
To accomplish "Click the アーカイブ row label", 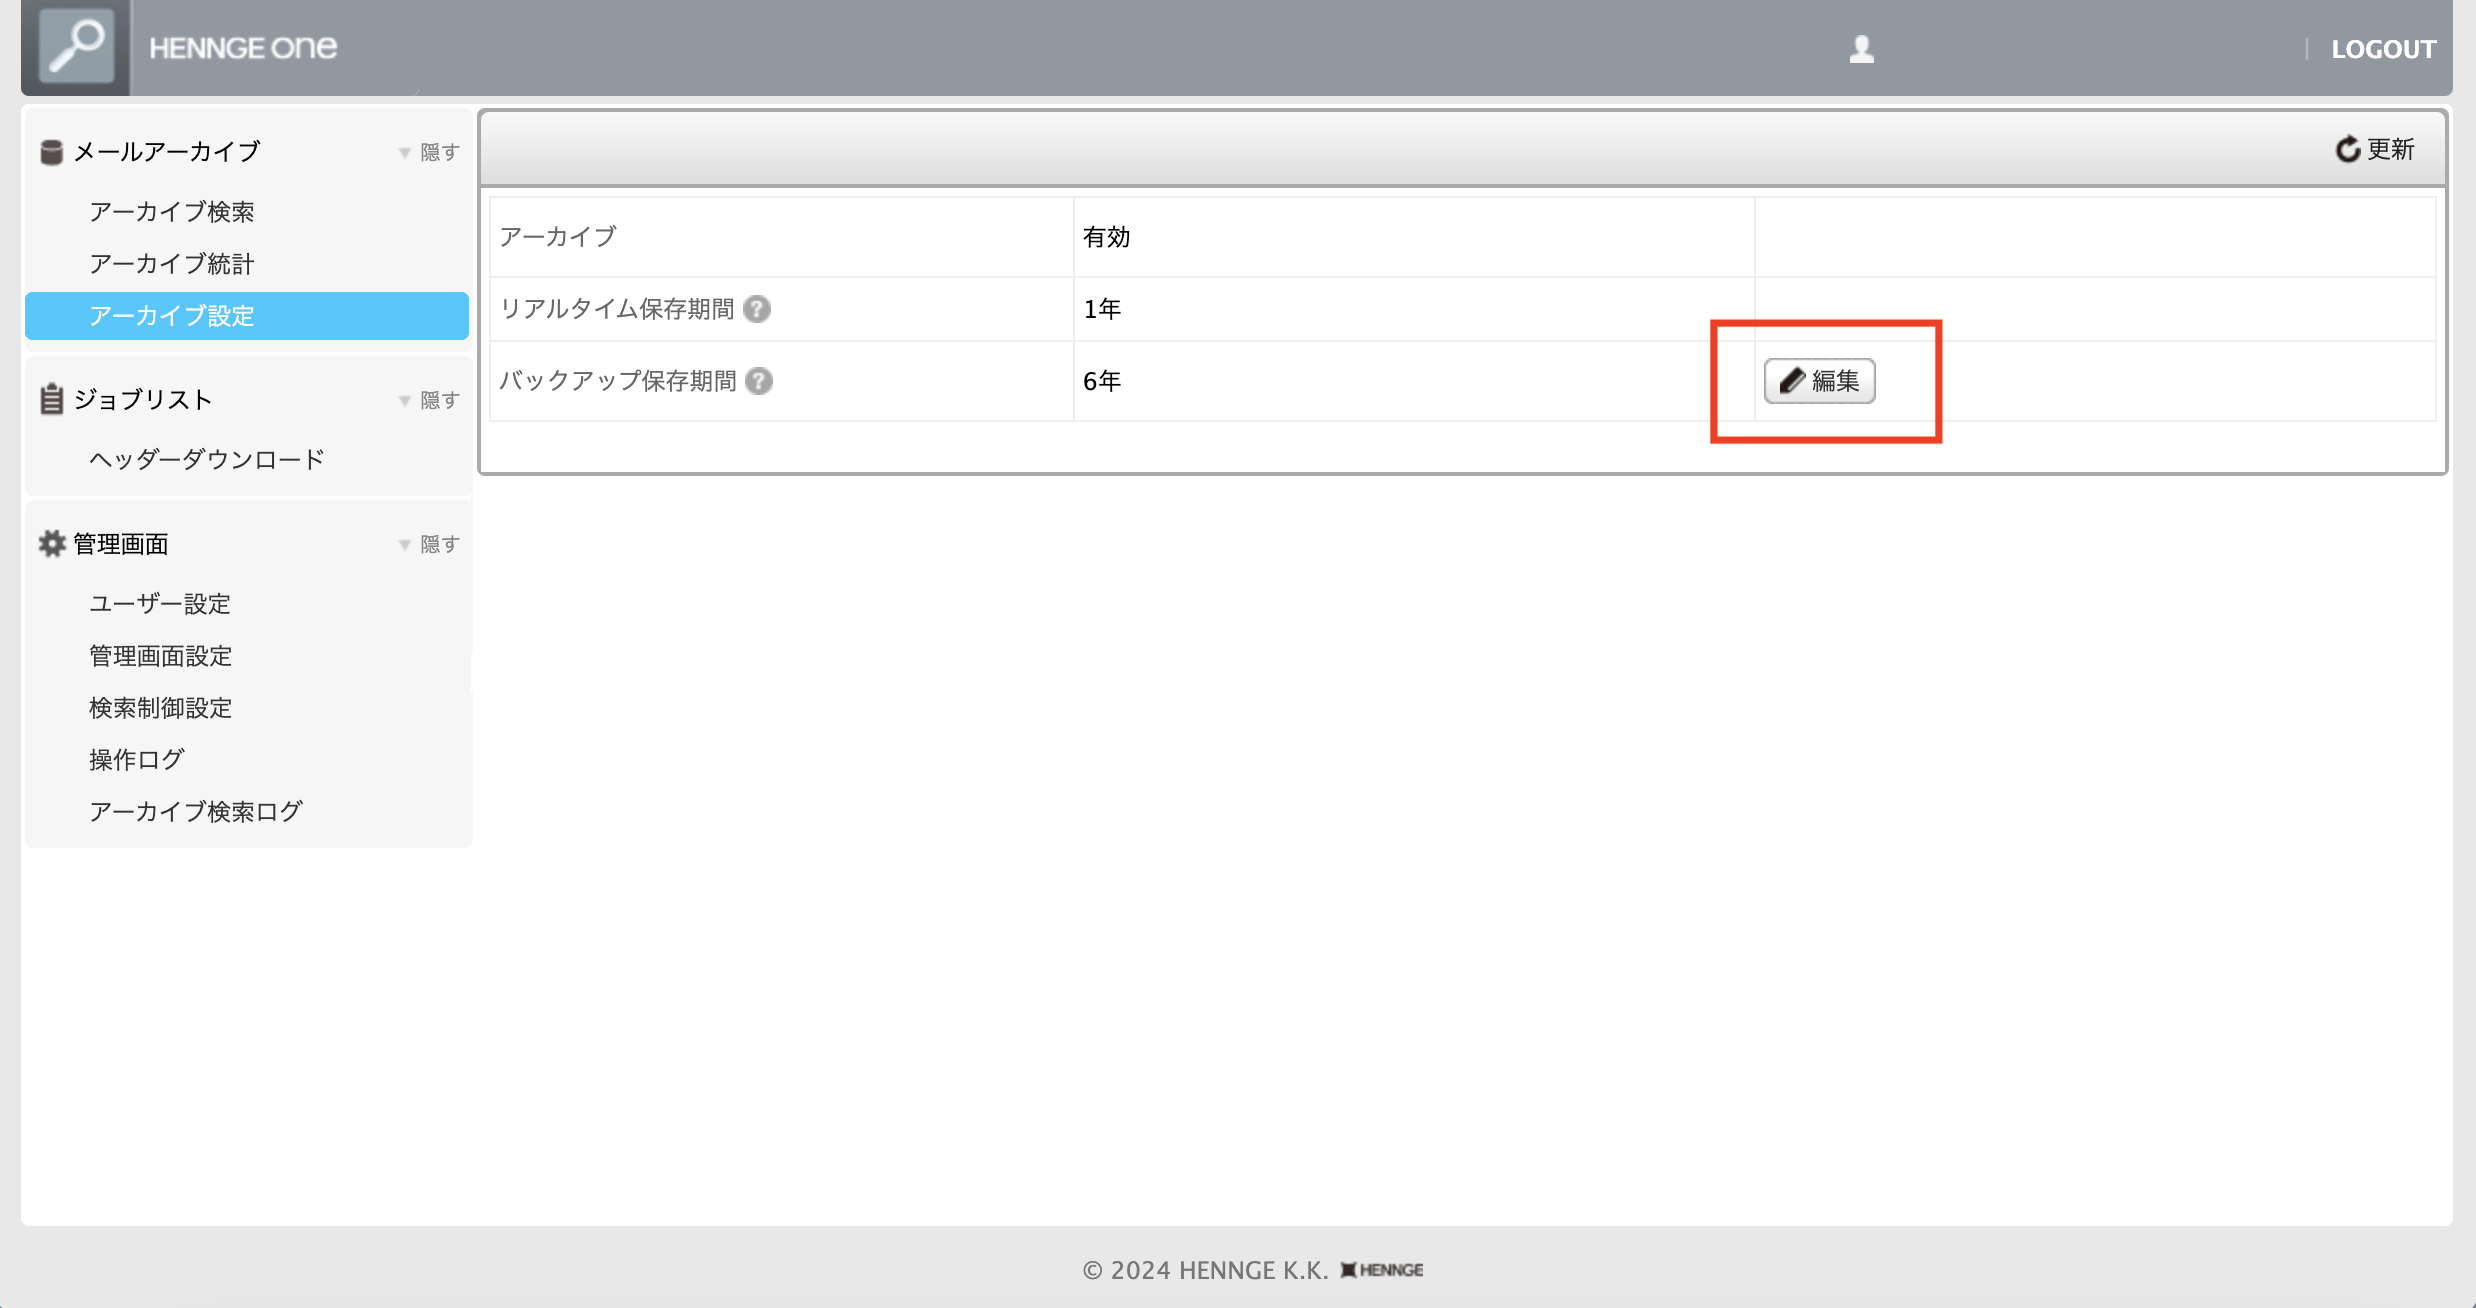I will click(x=558, y=237).
